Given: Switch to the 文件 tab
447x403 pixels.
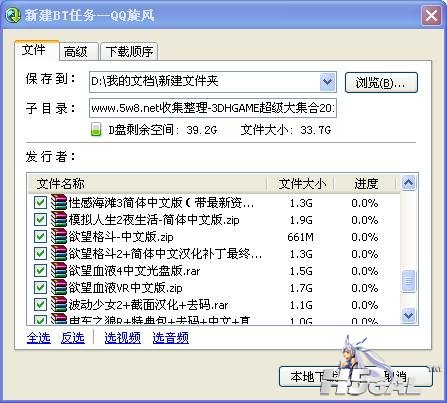Looking at the screenshot, I should click(37, 50).
